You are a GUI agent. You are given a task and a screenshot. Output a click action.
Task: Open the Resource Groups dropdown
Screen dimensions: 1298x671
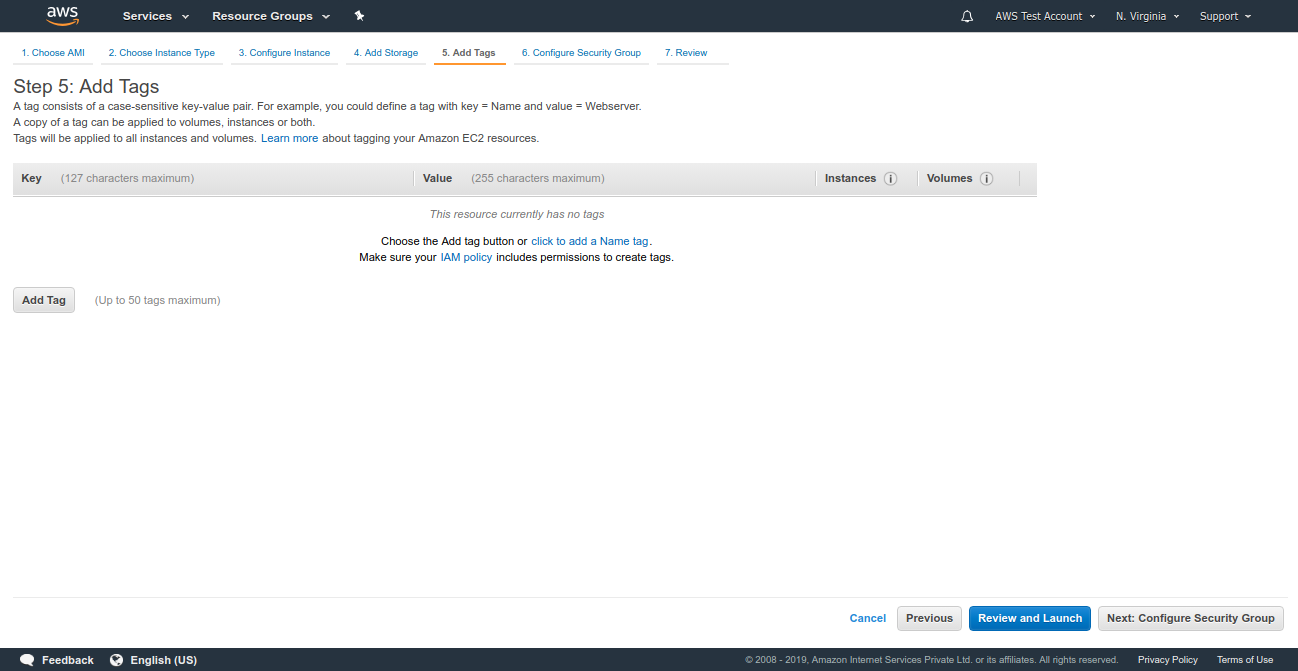click(x=270, y=16)
